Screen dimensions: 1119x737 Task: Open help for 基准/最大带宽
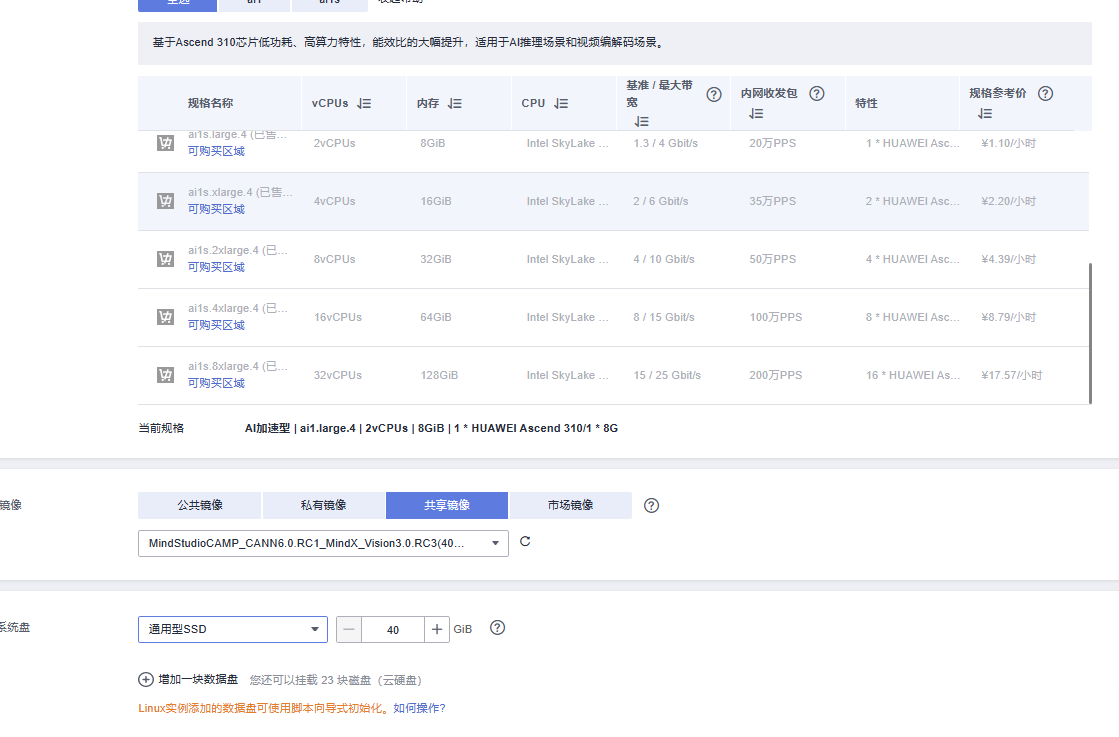pyautogui.click(x=714, y=94)
